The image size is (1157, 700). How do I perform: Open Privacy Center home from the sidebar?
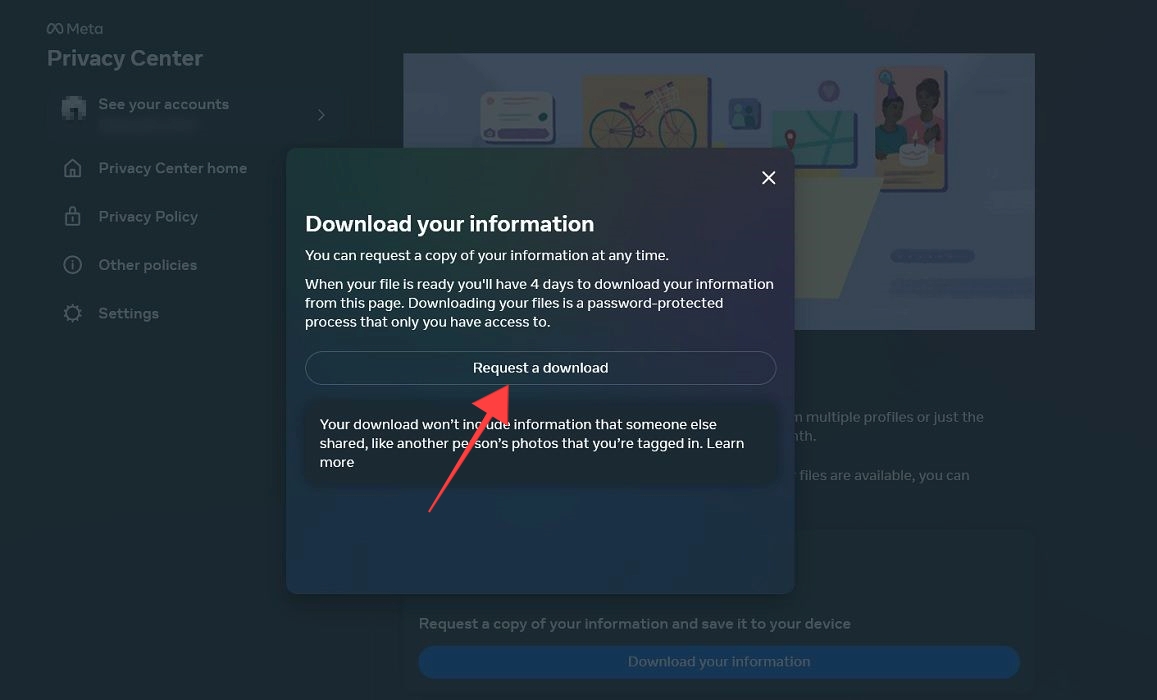172,168
